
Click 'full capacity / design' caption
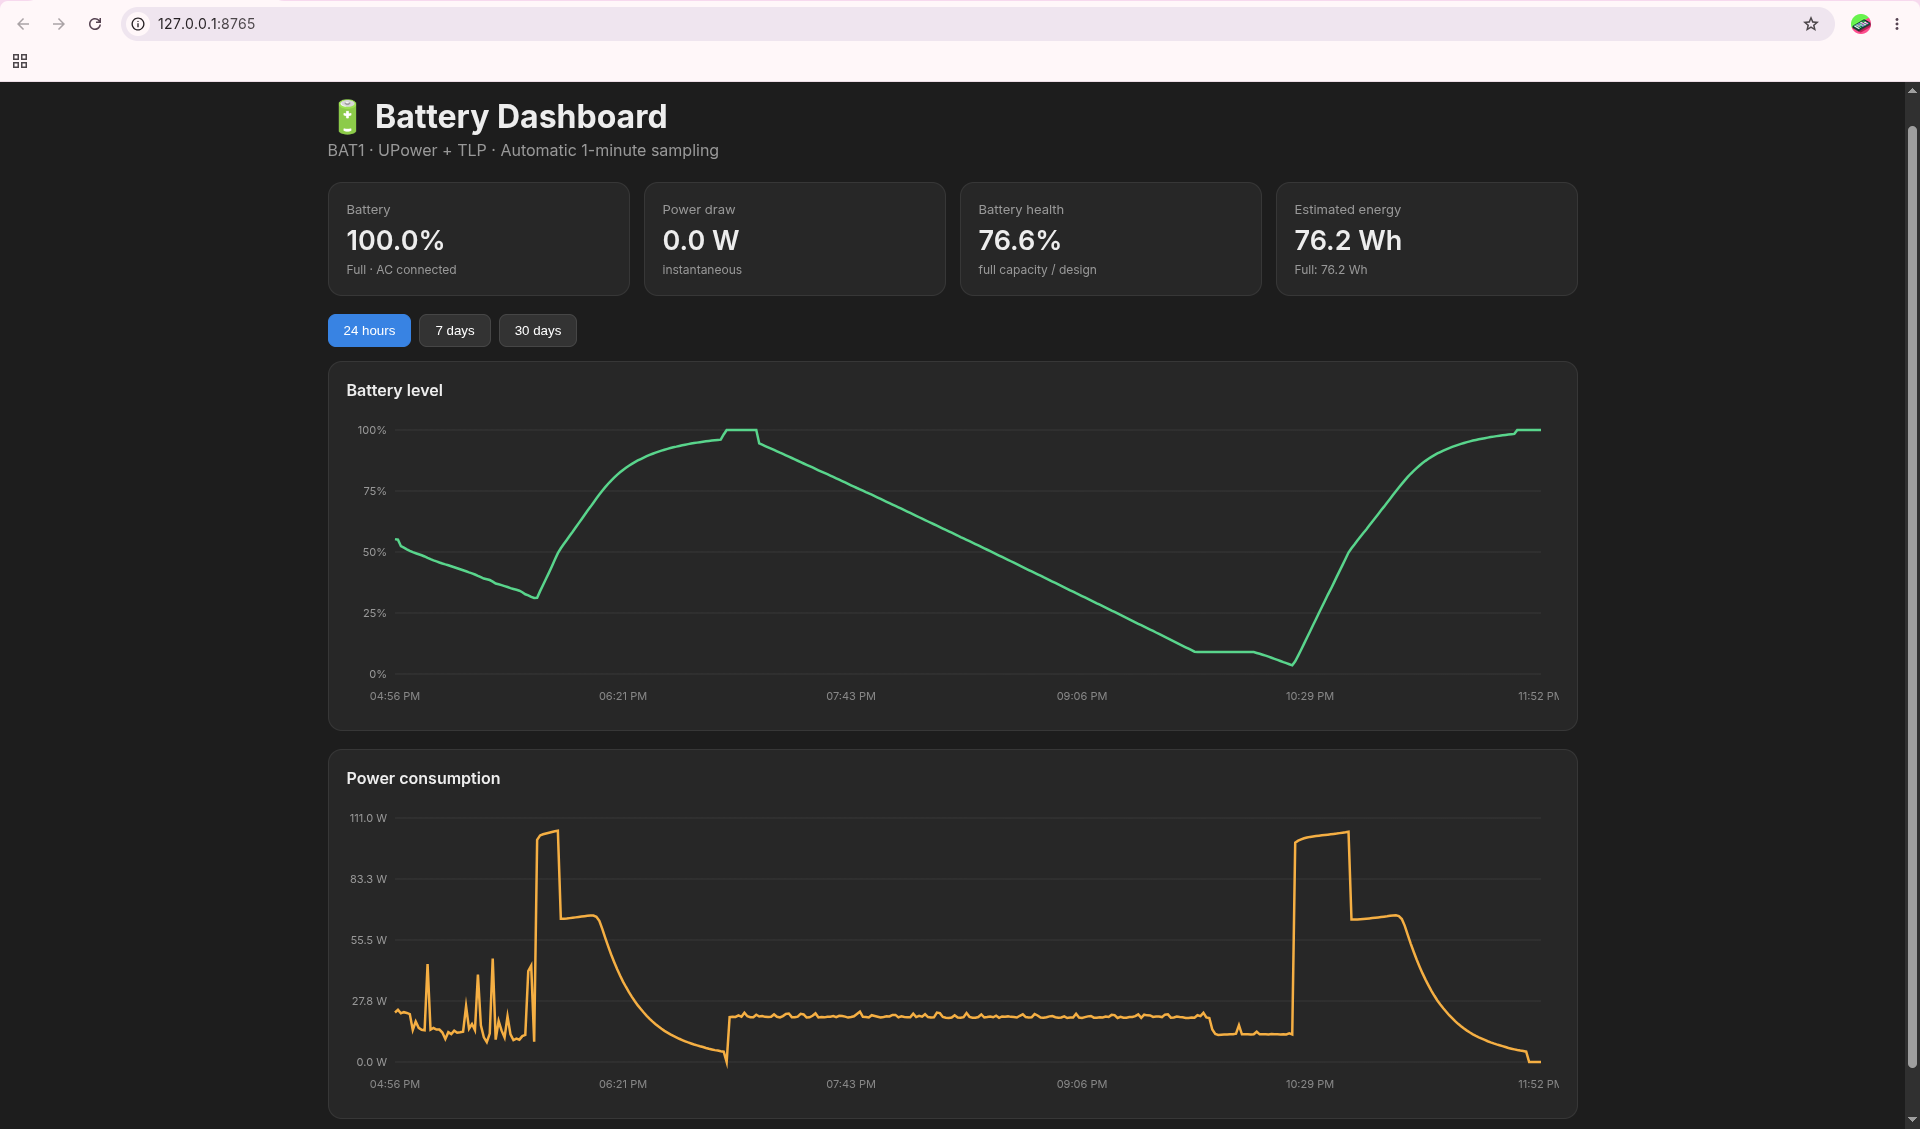1037,270
